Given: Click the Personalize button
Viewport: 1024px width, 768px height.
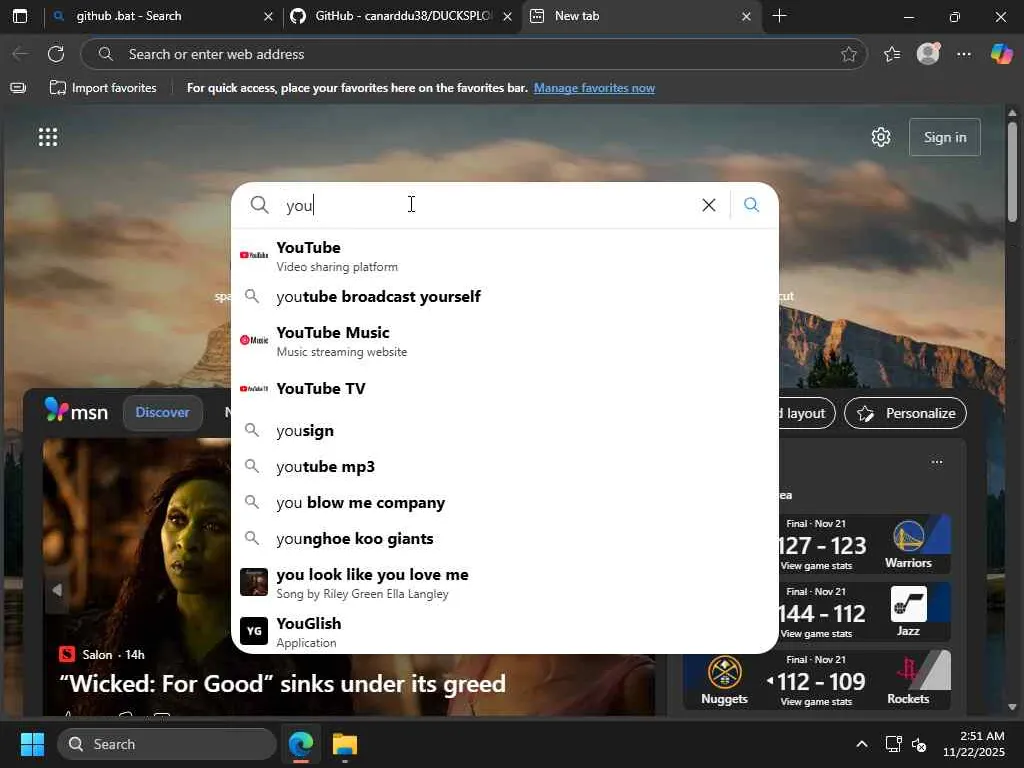Looking at the screenshot, I should [x=905, y=413].
